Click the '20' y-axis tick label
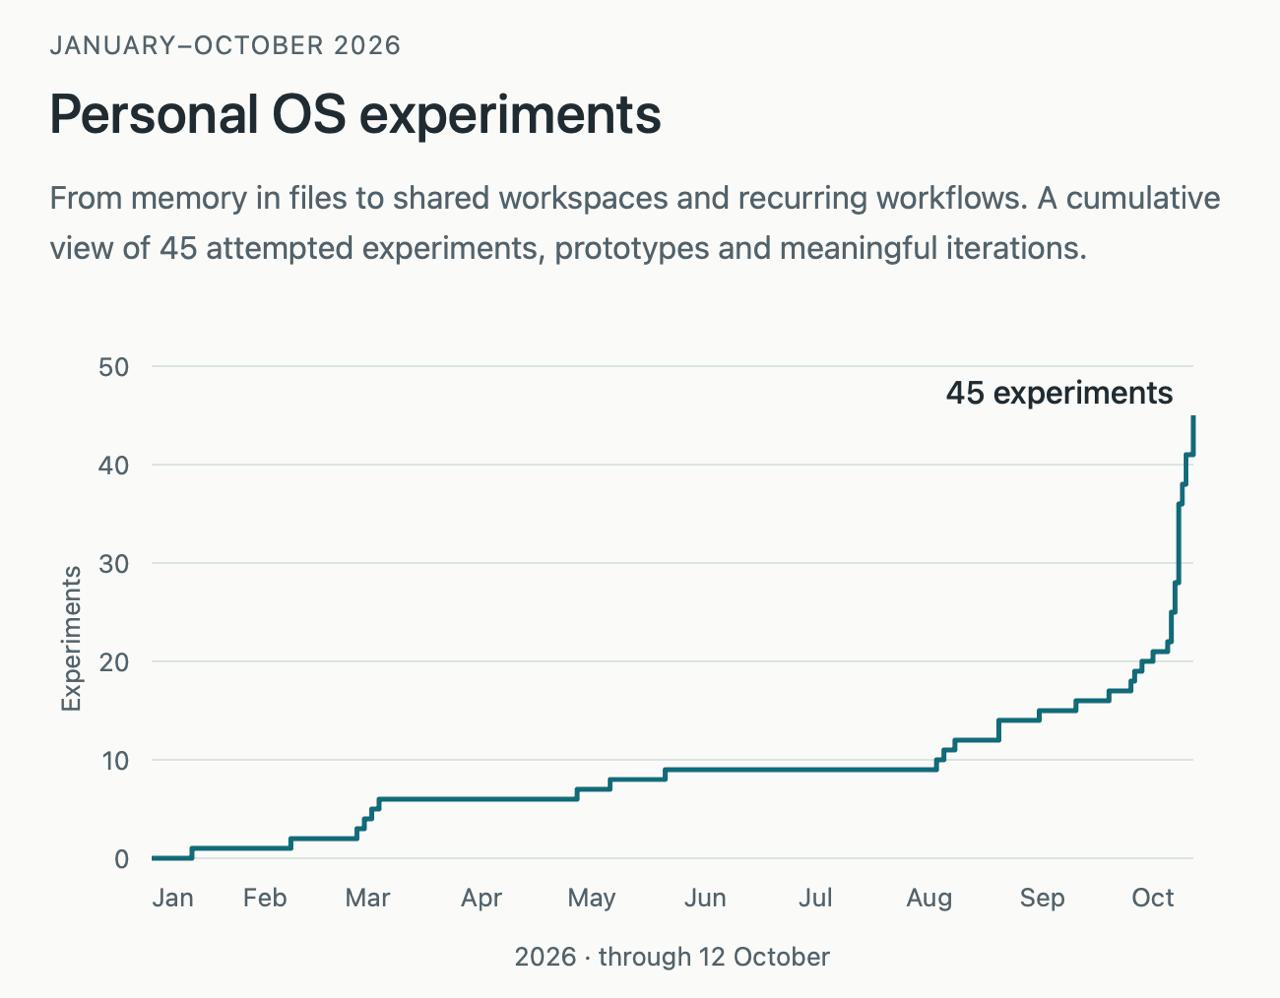Image resolution: width=1280 pixels, height=998 pixels. (x=114, y=662)
